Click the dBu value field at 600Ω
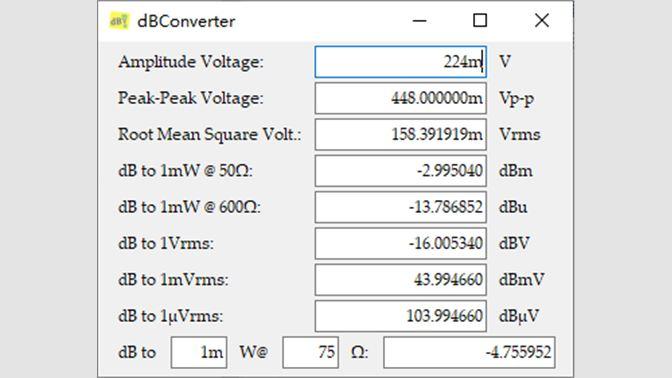 pyautogui.click(x=401, y=207)
